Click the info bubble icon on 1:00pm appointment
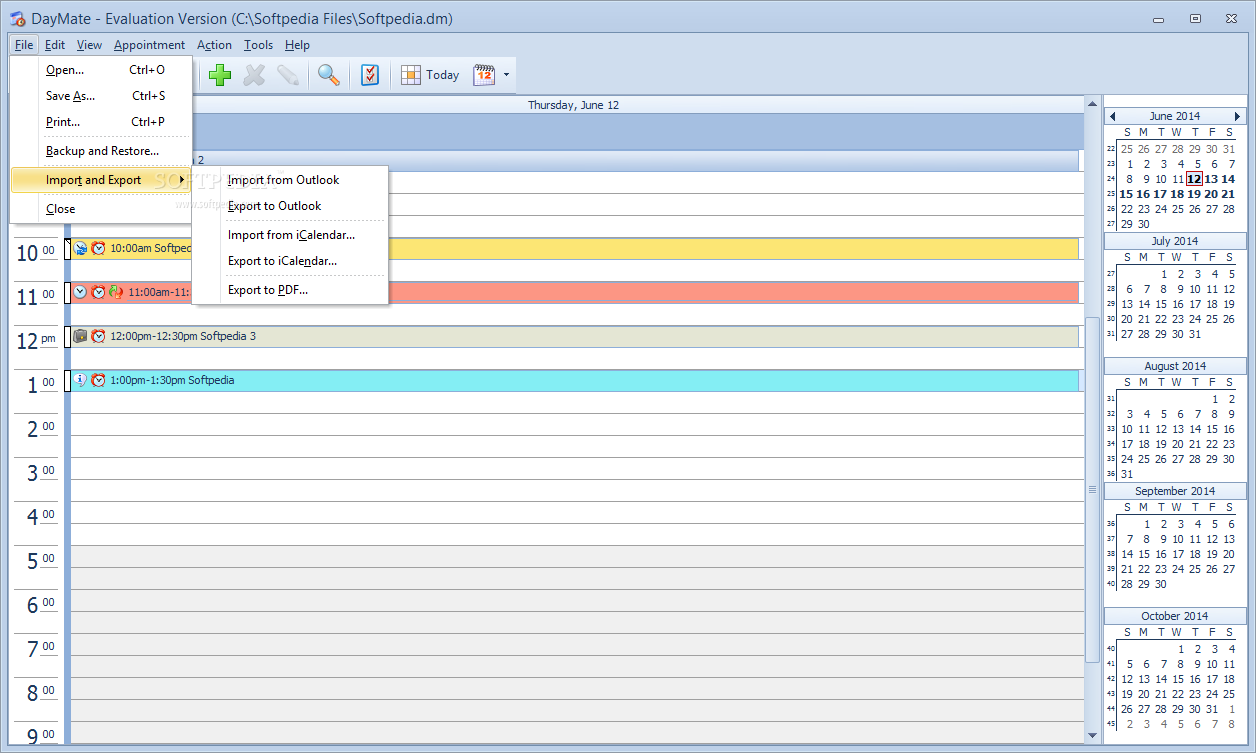This screenshot has width=1256, height=753. (x=81, y=380)
